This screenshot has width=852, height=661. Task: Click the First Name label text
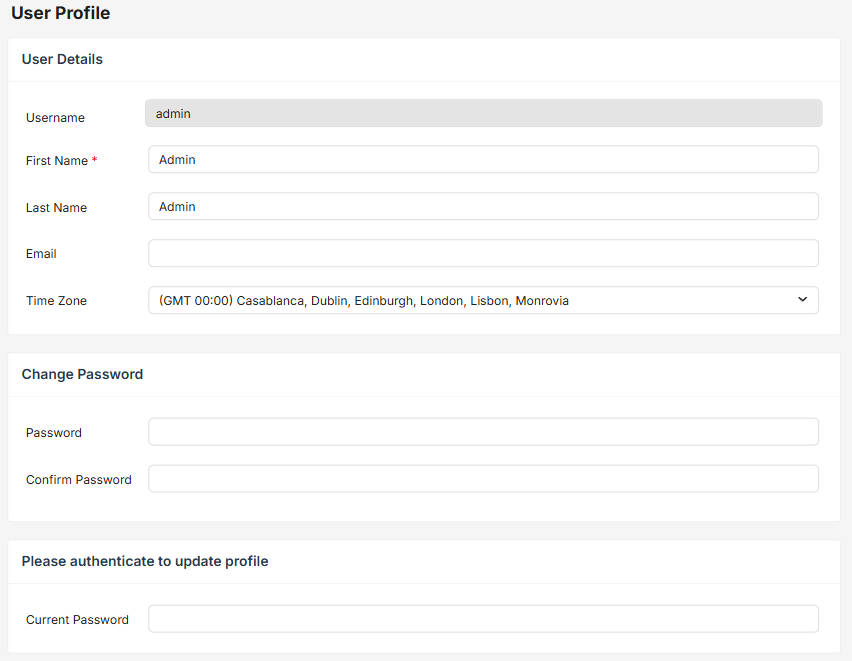57,161
